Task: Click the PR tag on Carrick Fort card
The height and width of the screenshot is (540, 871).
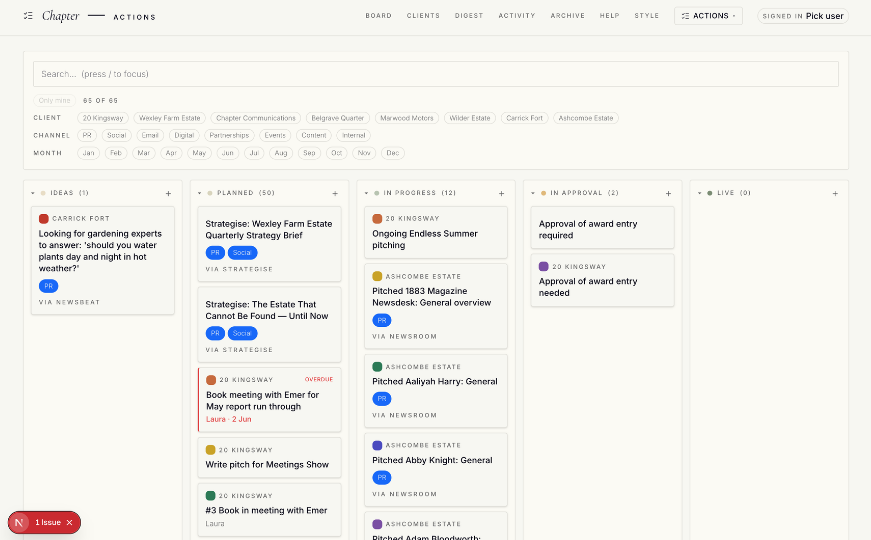Action: 48,286
